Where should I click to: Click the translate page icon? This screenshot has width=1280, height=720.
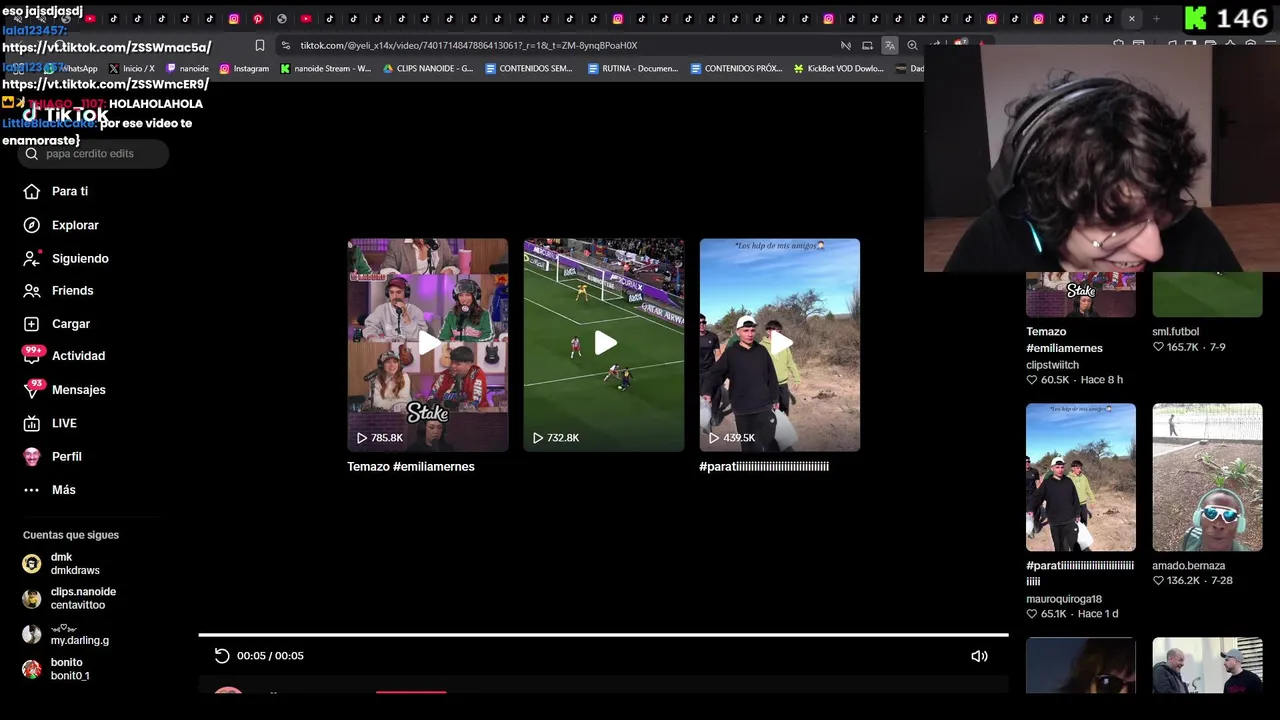click(x=889, y=45)
